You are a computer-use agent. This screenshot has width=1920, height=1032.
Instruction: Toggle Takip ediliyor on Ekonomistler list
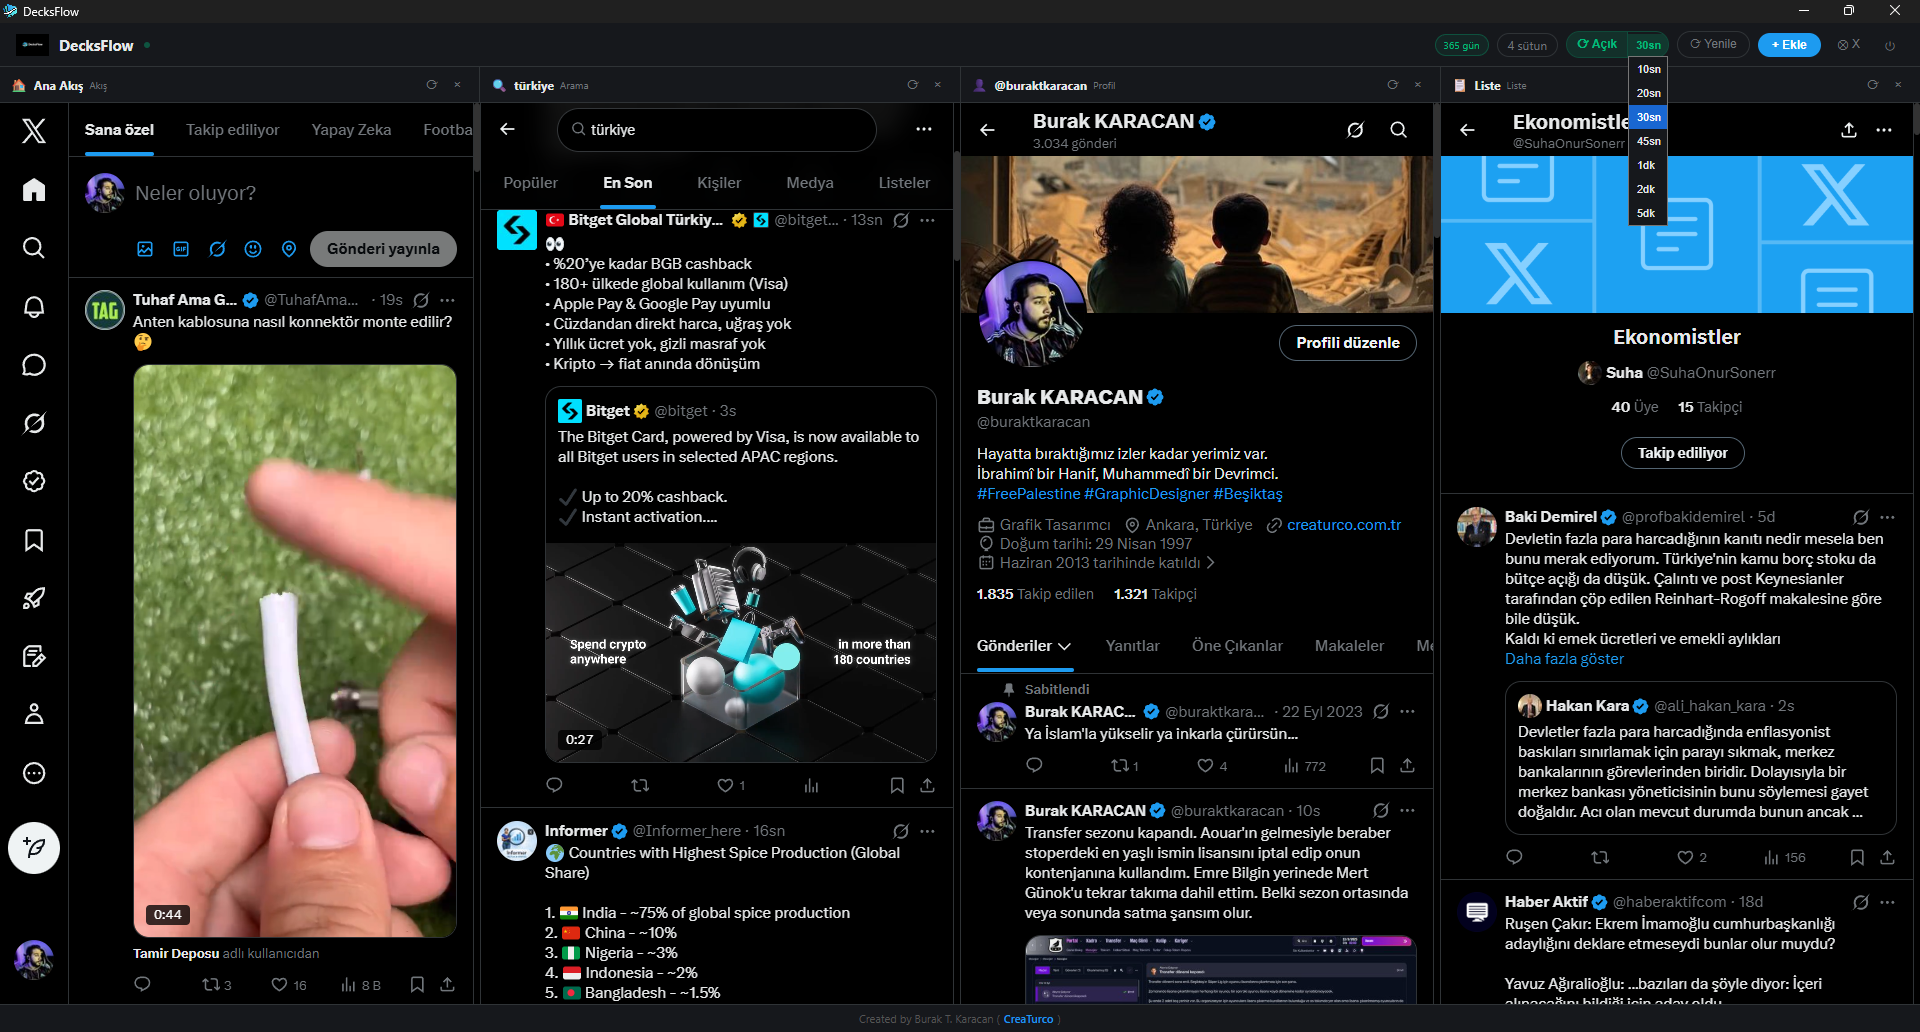pos(1682,453)
